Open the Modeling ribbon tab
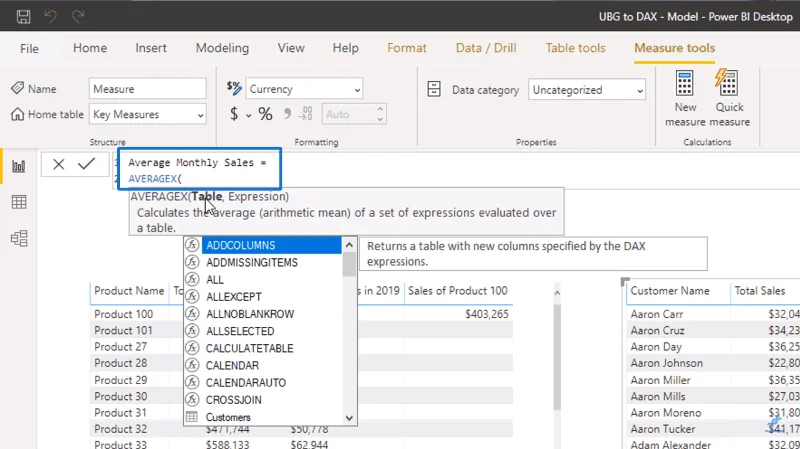This screenshot has height=449, width=800. pos(222,48)
